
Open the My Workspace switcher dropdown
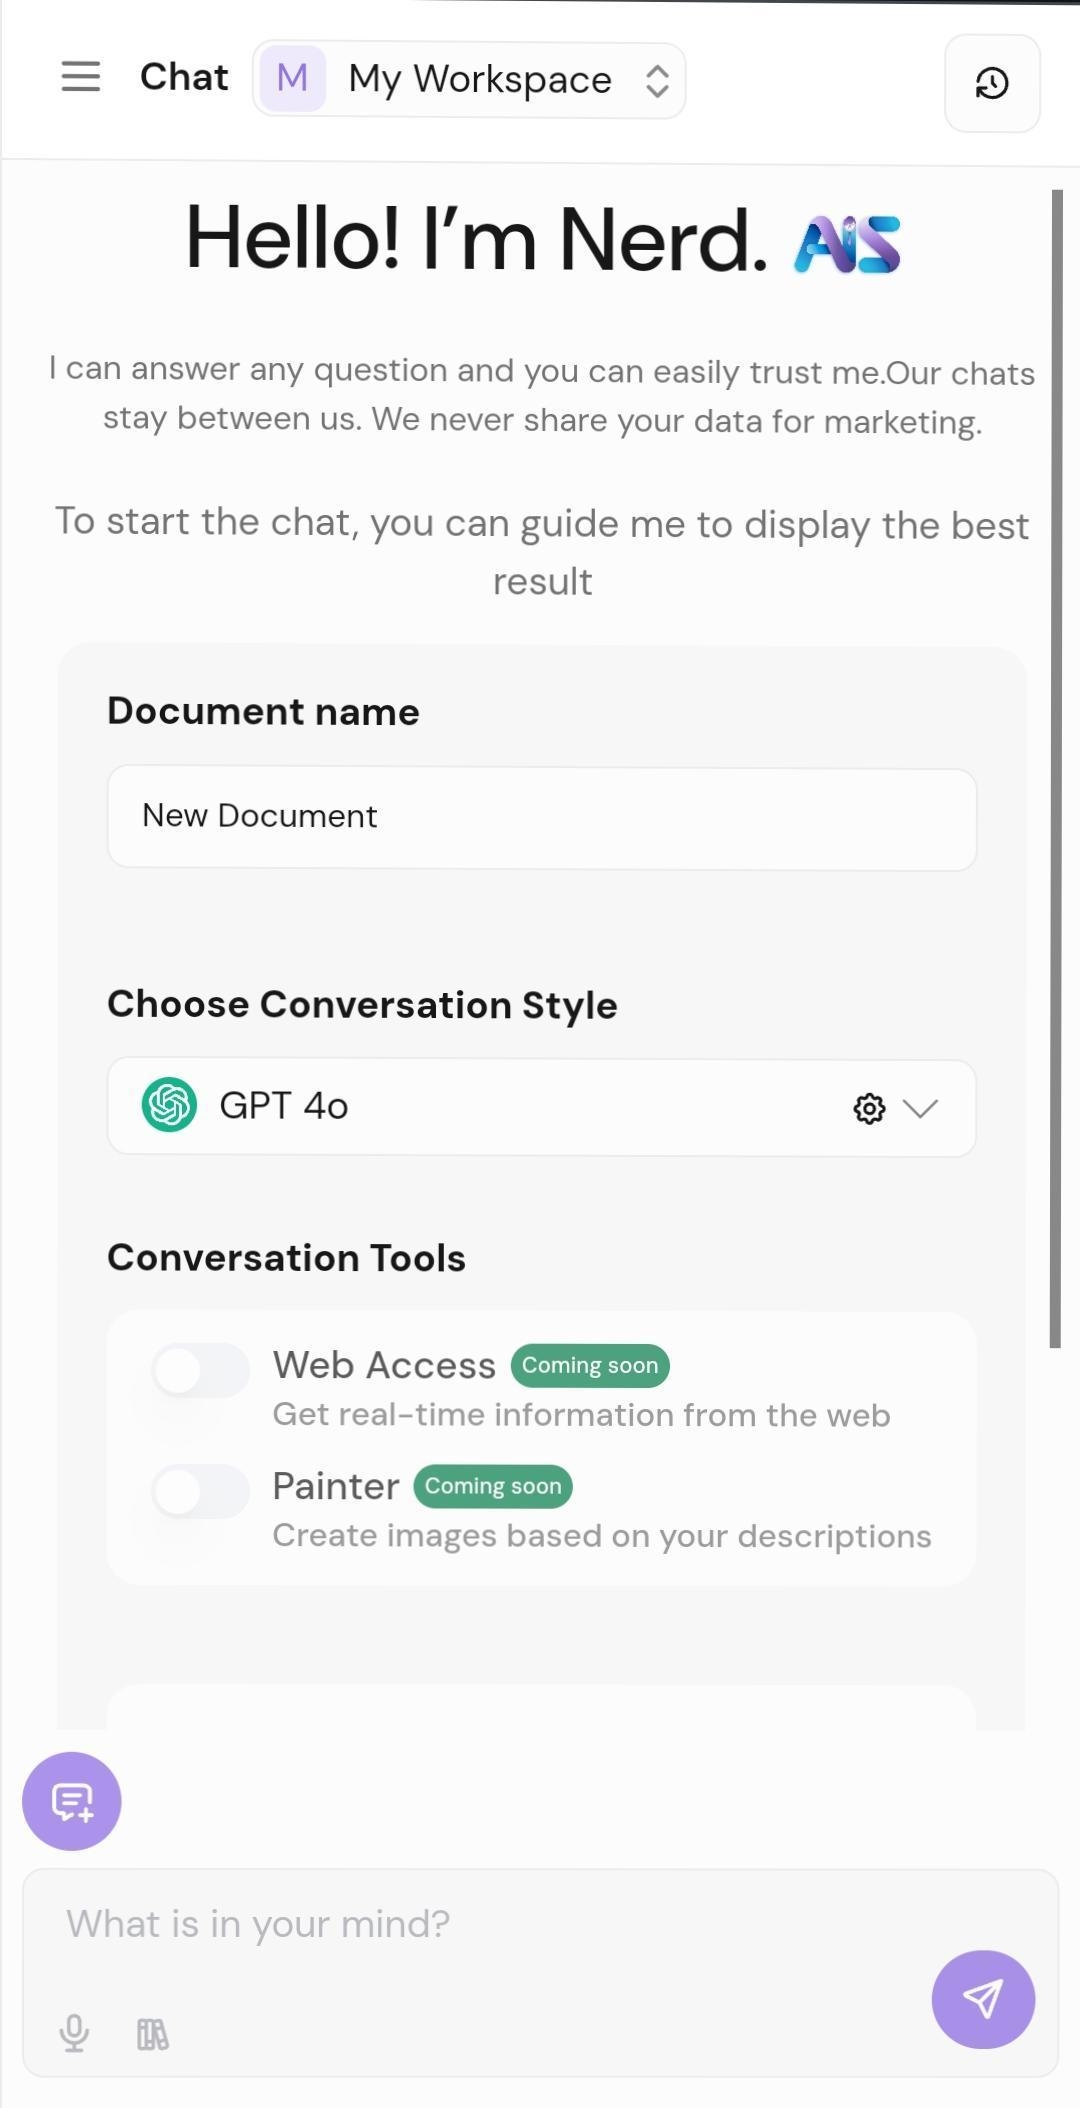[x=657, y=79]
